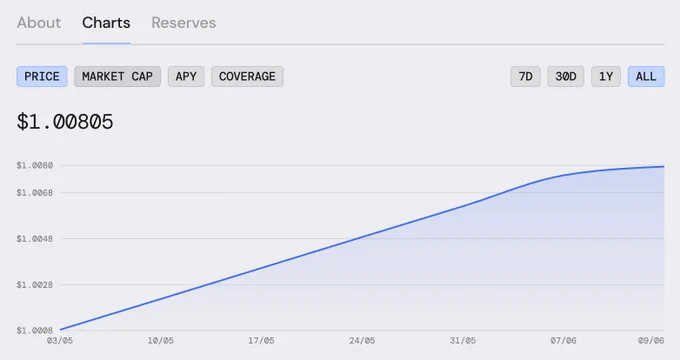Click the $1.00805 price value

[x=65, y=121]
